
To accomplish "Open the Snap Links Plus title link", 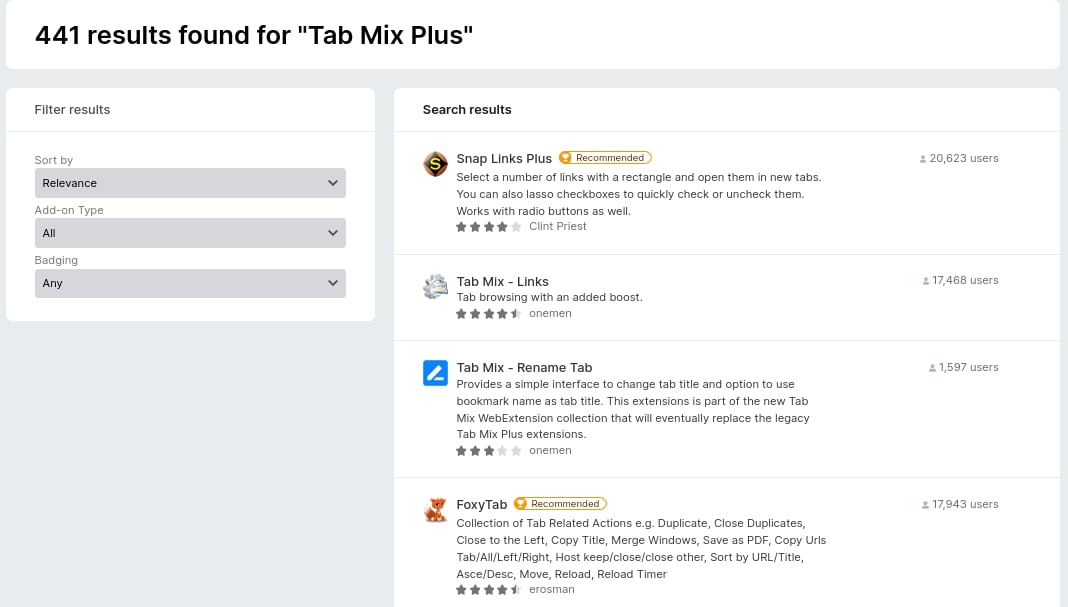I will click(x=504, y=159).
